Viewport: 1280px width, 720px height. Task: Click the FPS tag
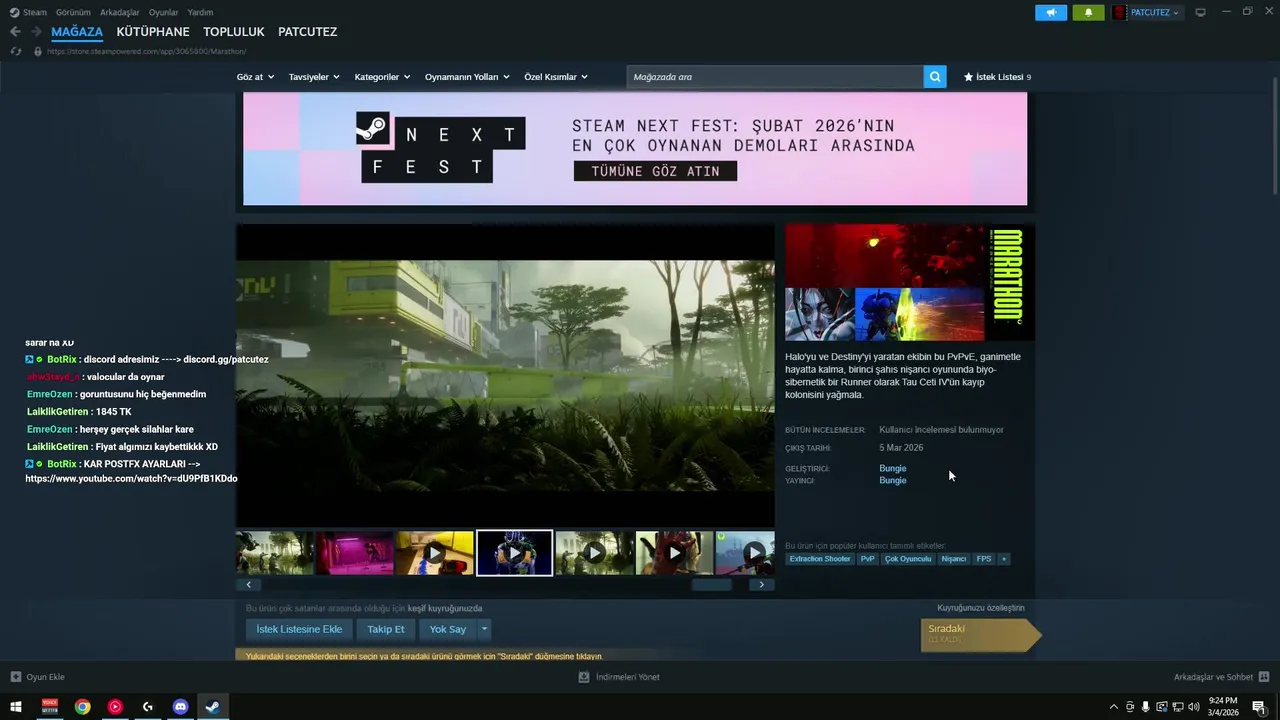[x=984, y=559]
